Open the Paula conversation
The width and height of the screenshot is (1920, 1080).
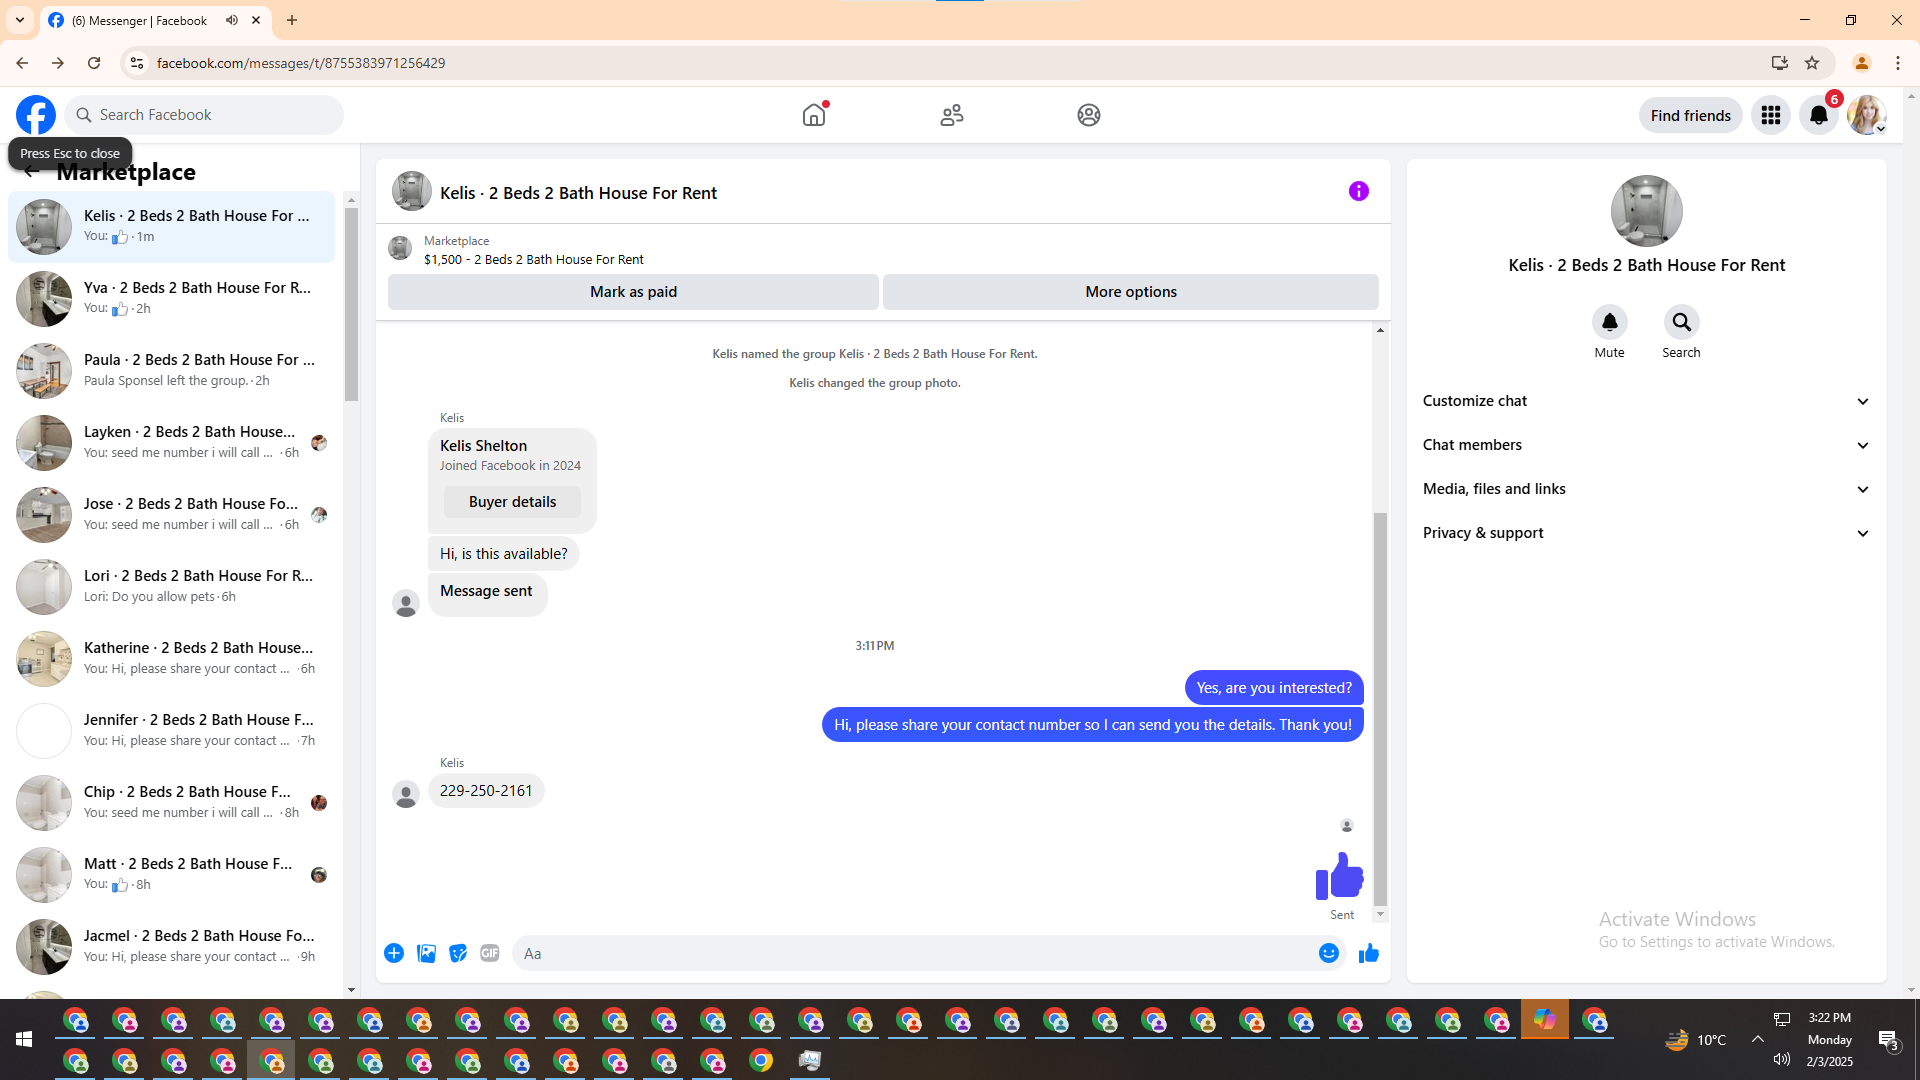[171, 370]
